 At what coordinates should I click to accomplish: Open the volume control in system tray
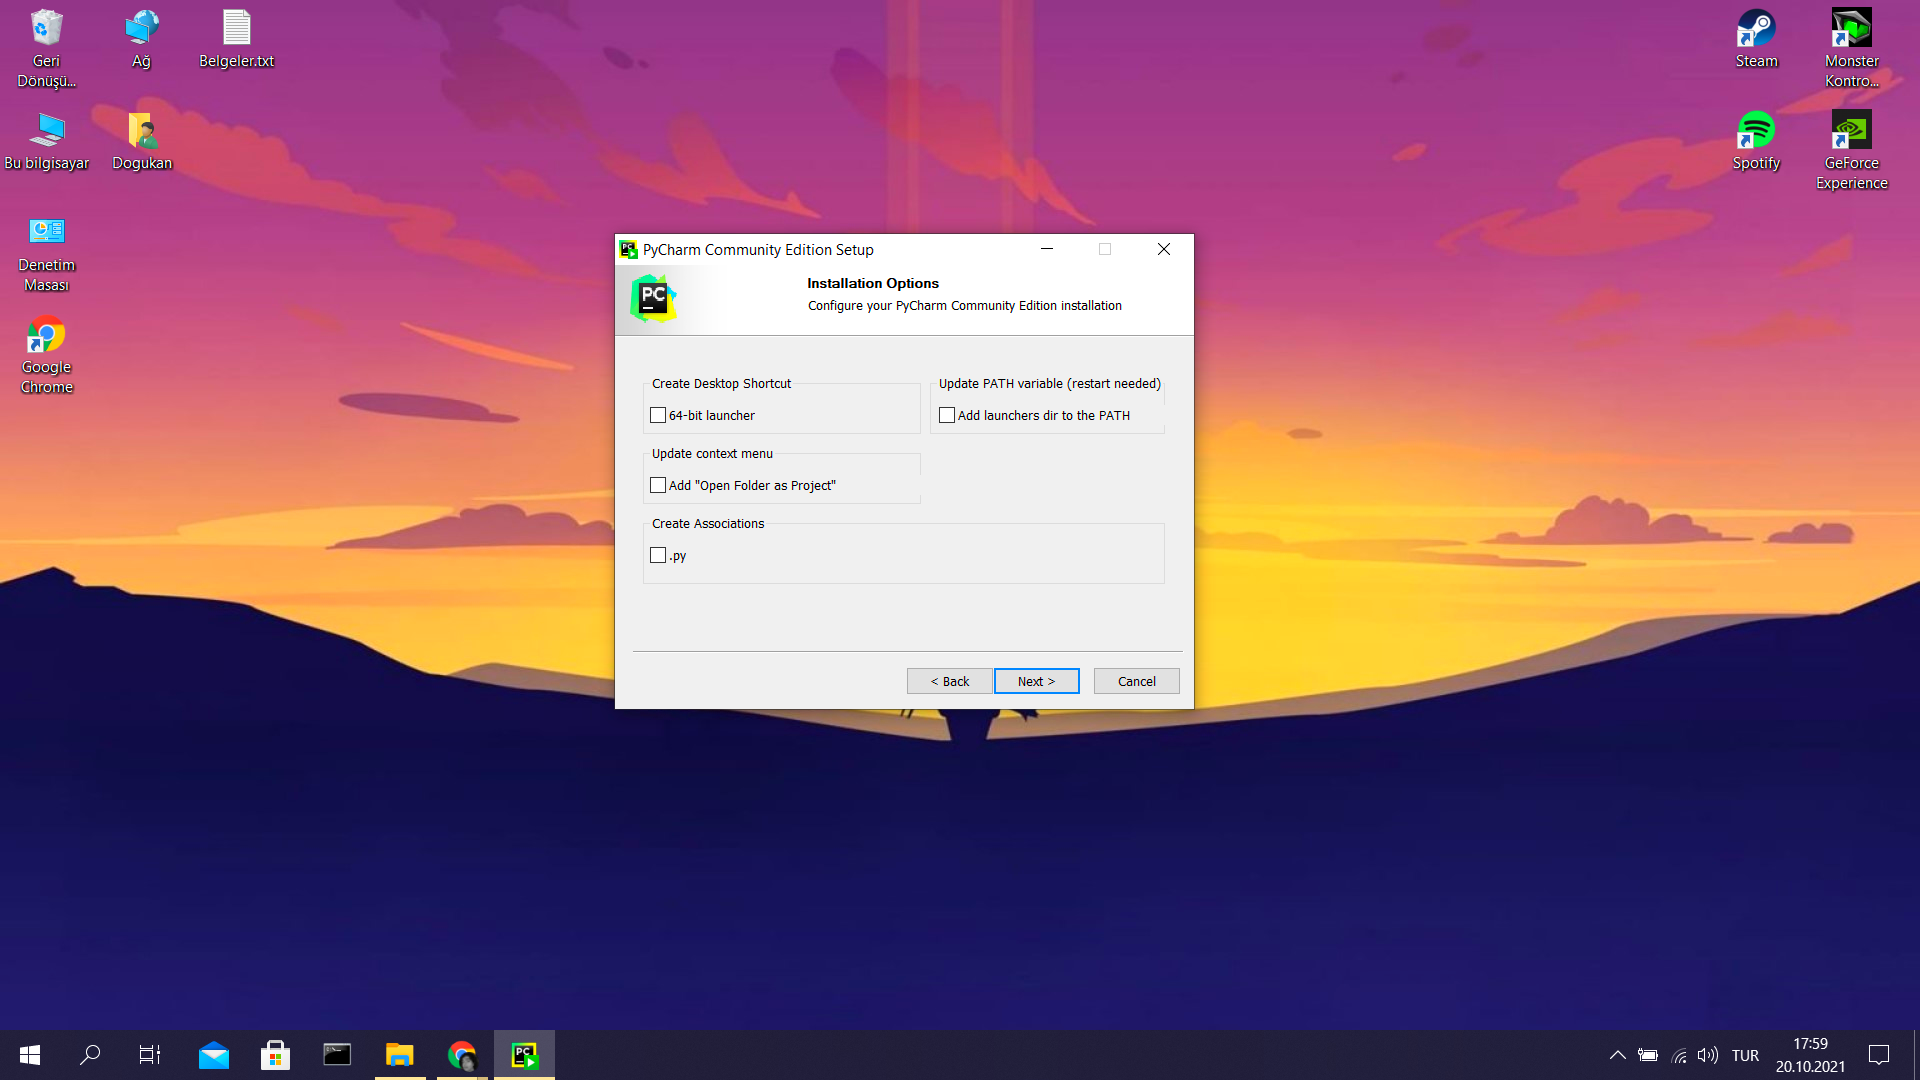(1708, 1055)
